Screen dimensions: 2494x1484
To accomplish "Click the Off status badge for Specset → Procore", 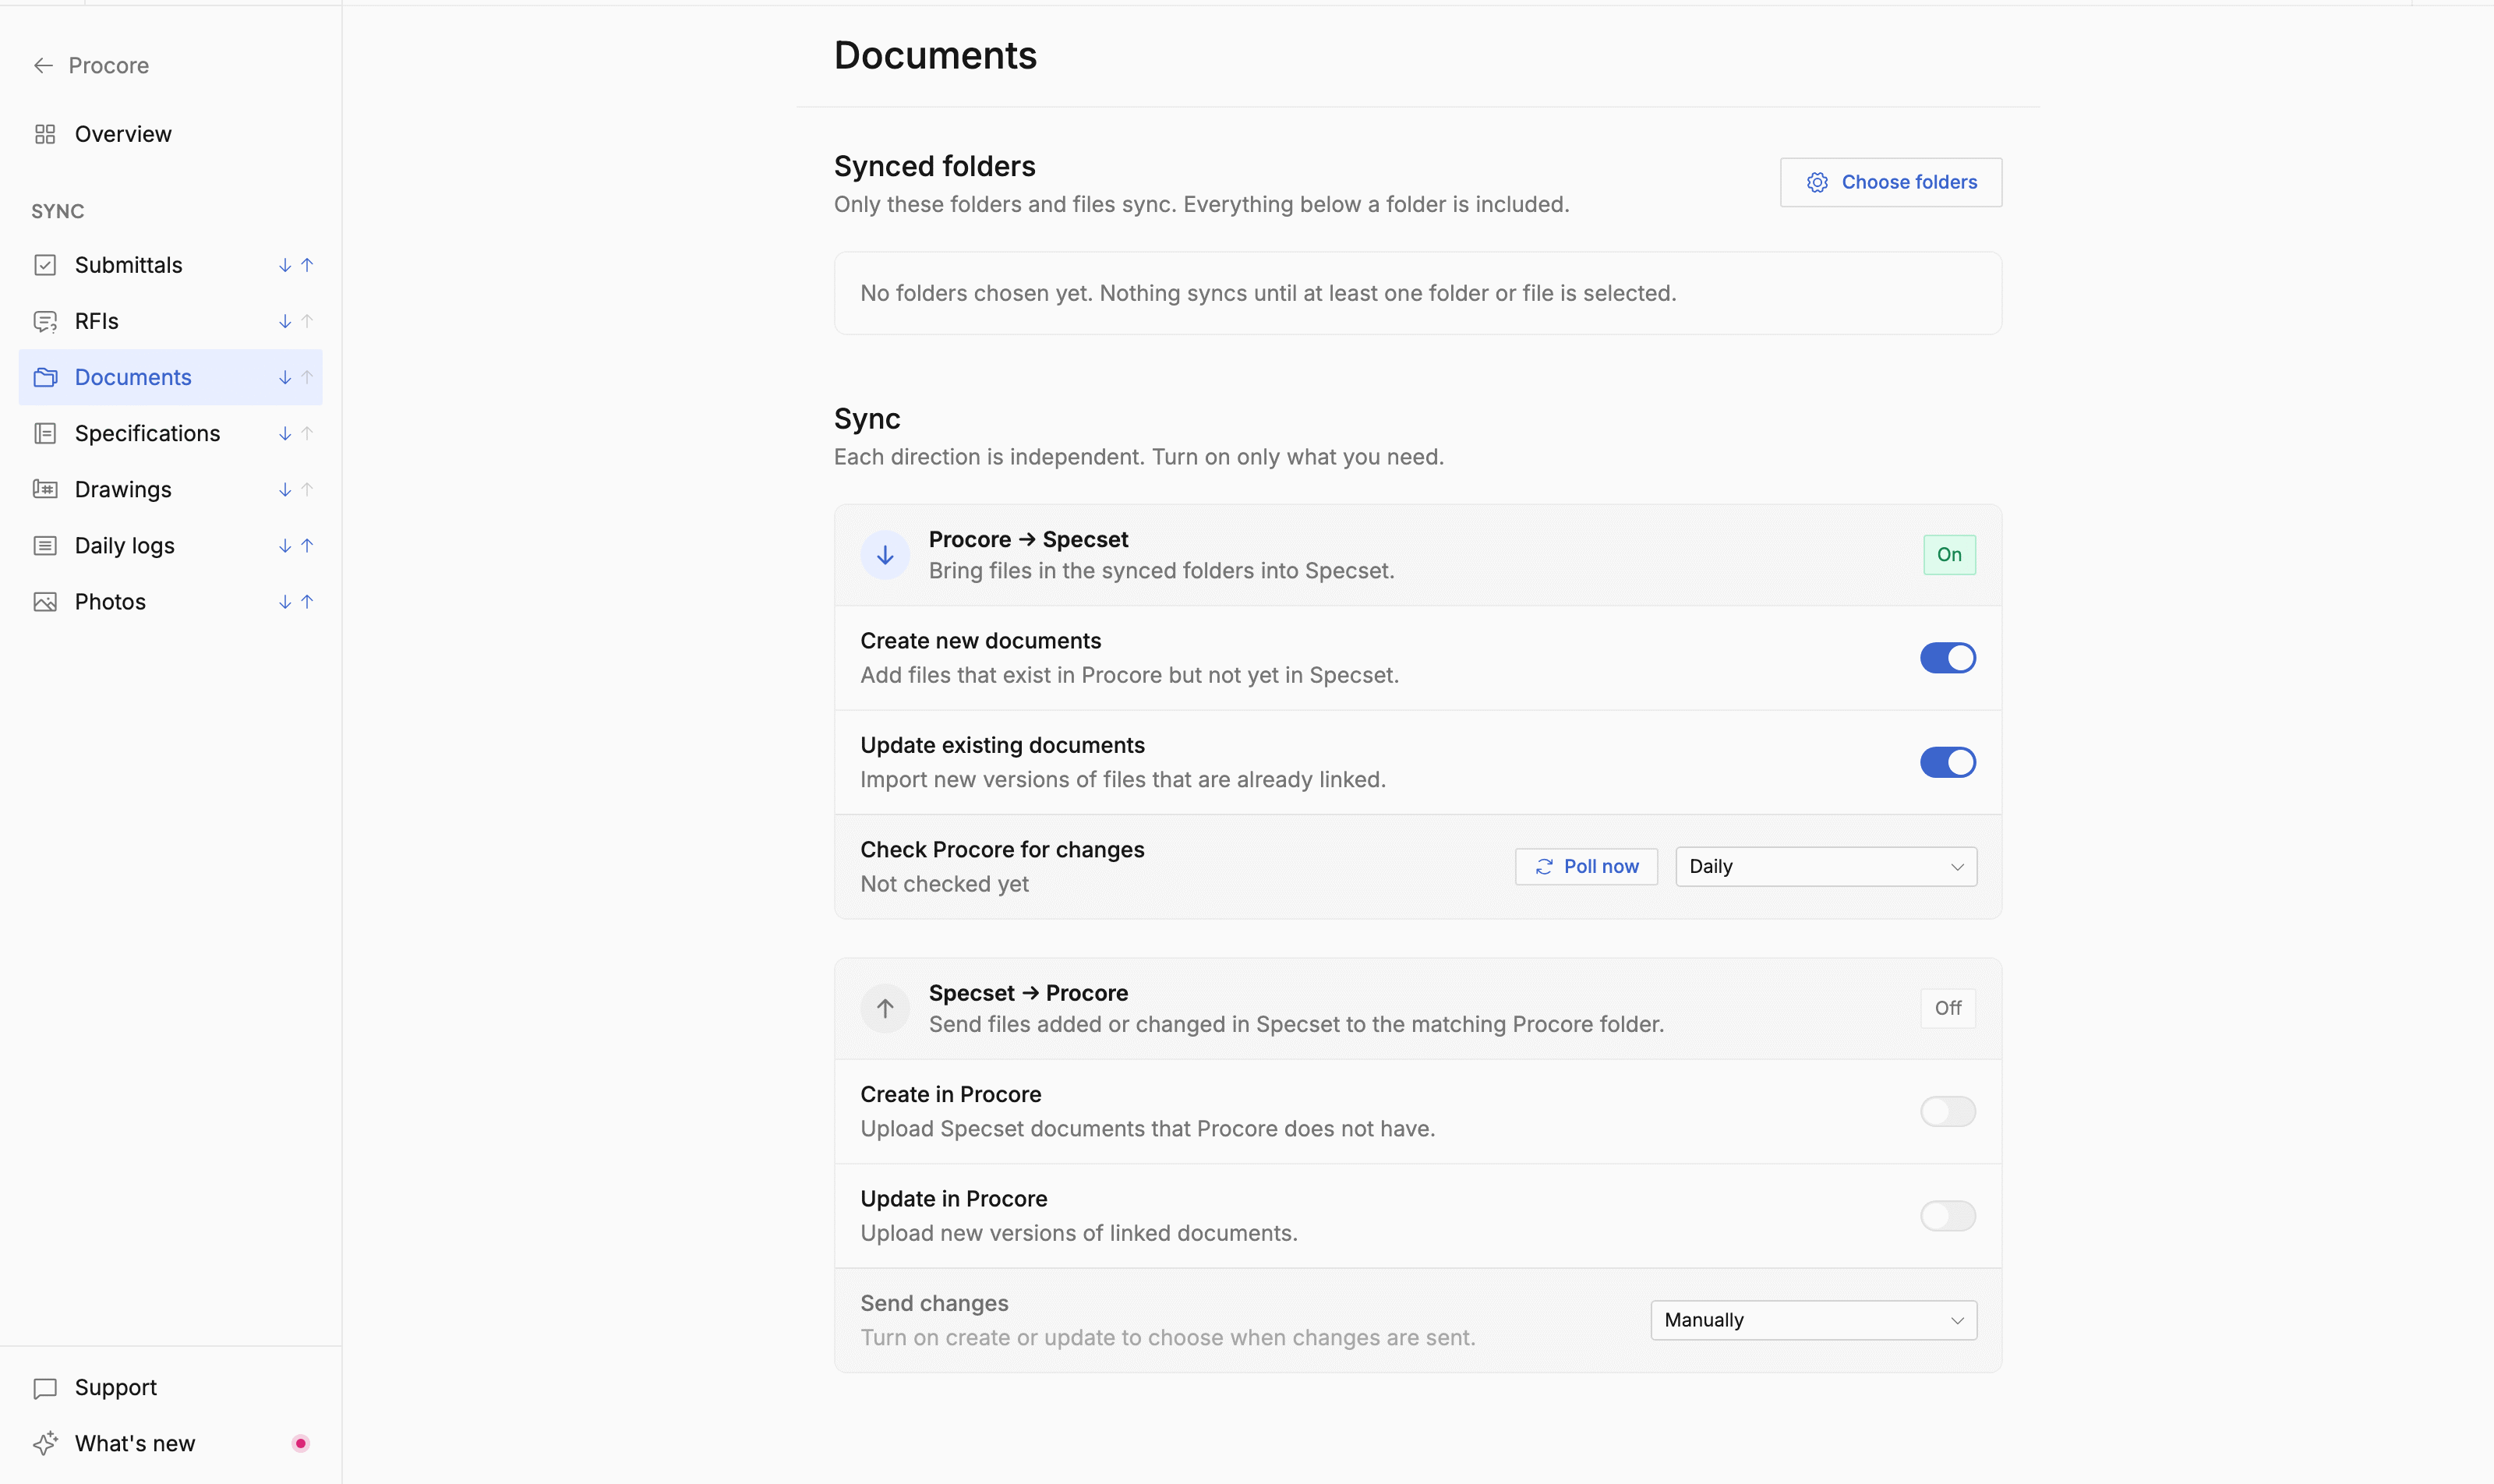I will click(x=1948, y=1008).
